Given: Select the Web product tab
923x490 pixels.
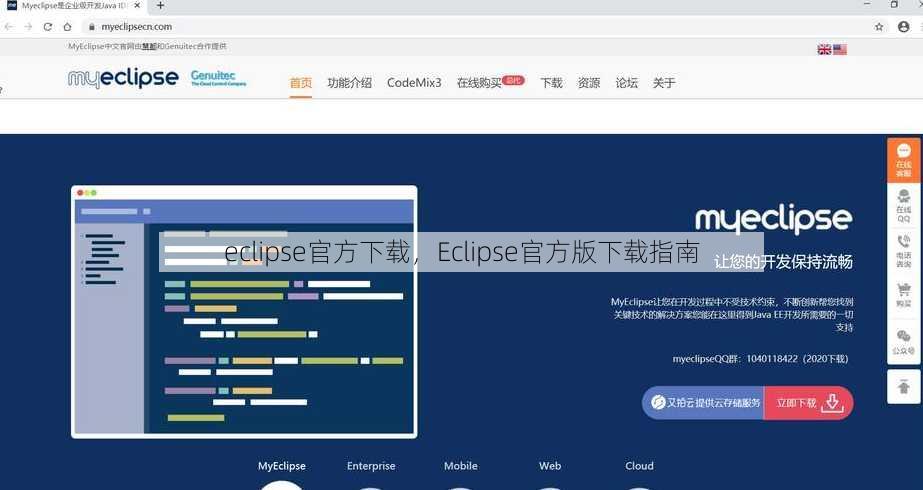Looking at the screenshot, I should [x=550, y=466].
